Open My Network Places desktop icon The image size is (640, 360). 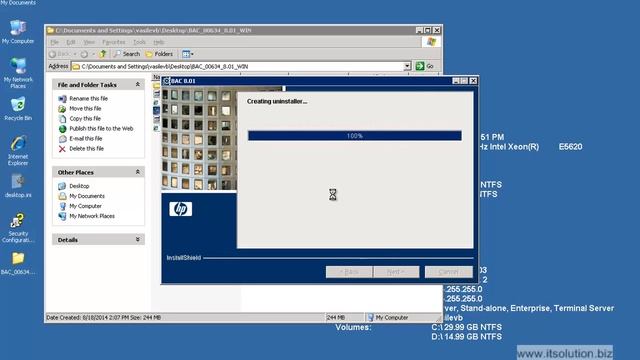(18, 73)
